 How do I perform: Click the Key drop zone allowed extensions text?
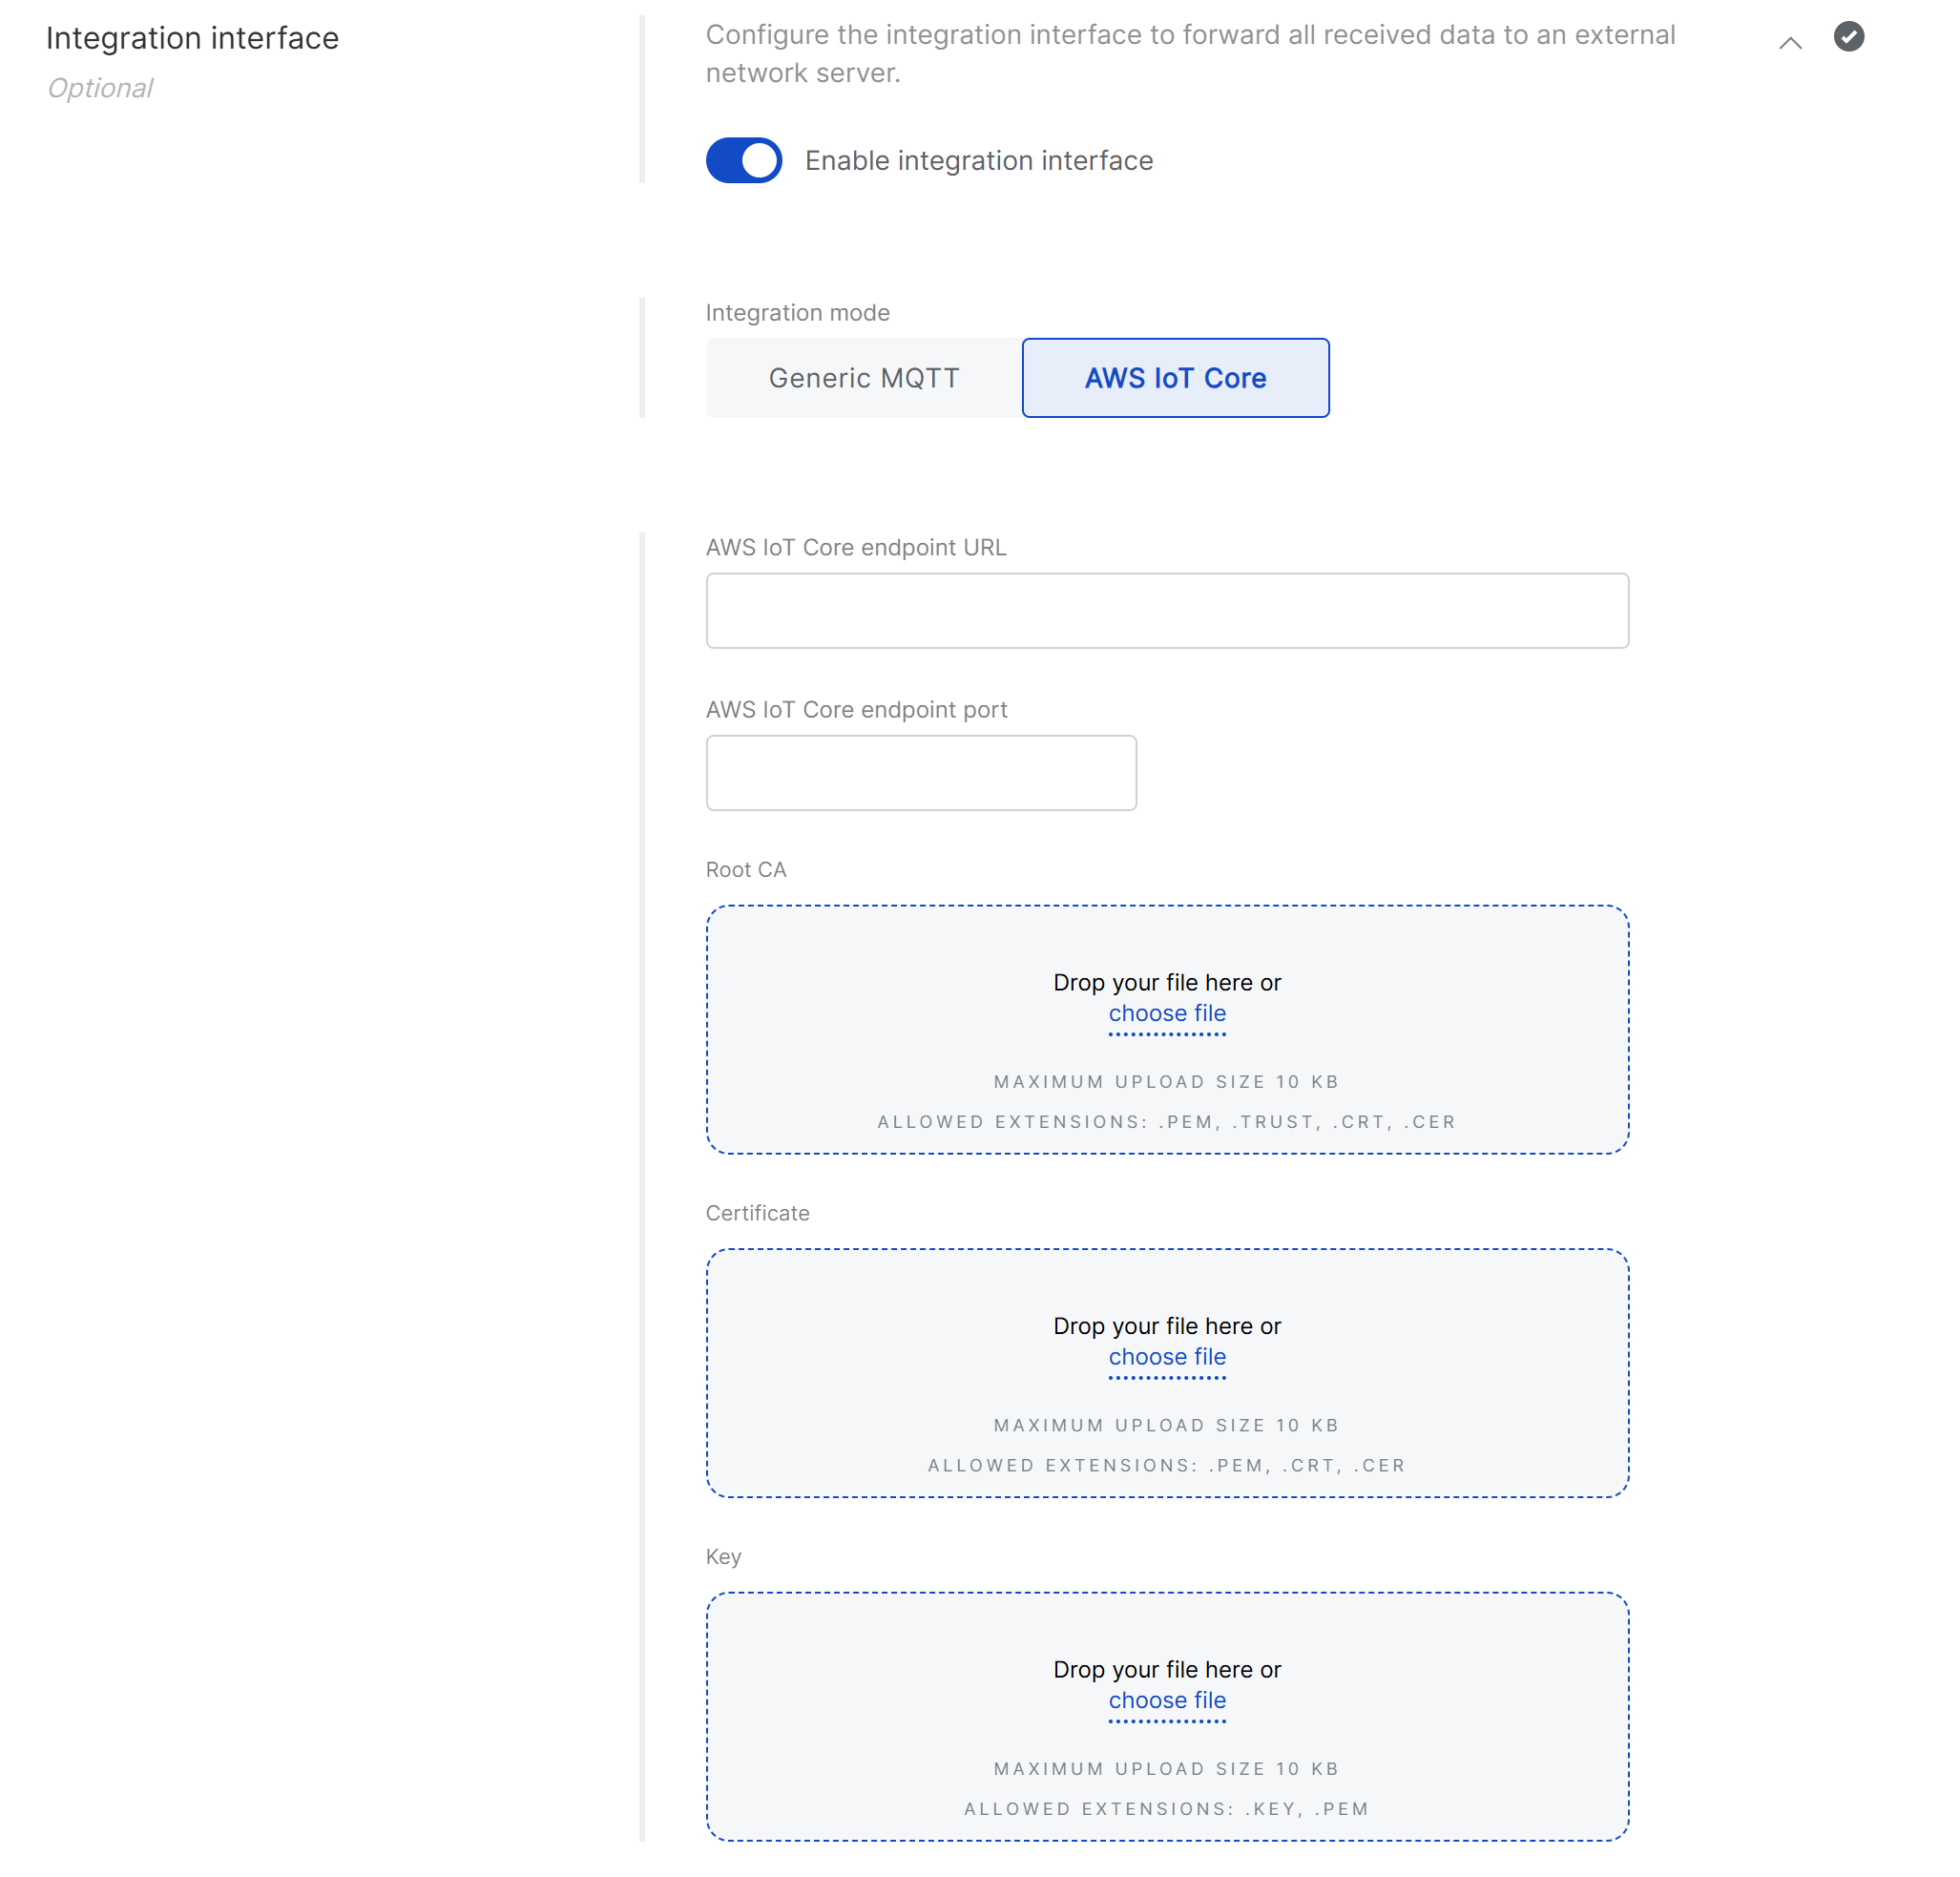pos(1167,1808)
